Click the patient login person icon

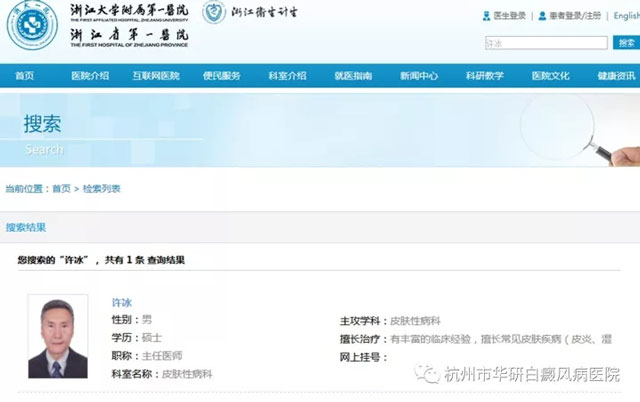click(542, 16)
